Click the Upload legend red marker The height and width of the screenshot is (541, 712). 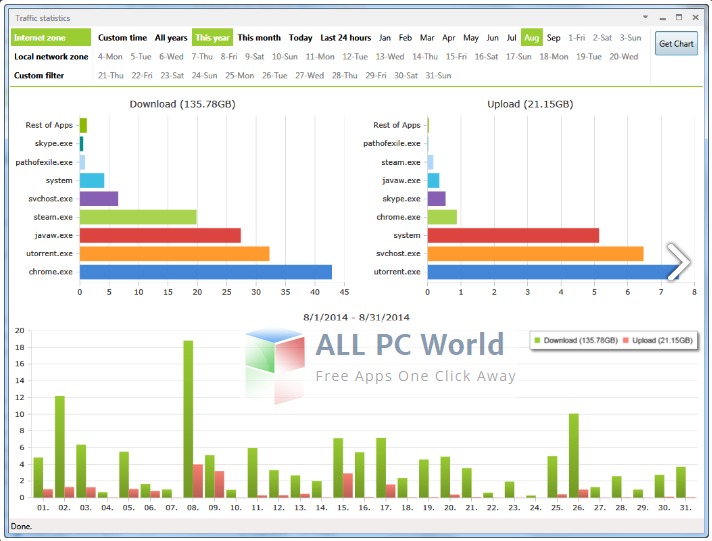point(626,340)
